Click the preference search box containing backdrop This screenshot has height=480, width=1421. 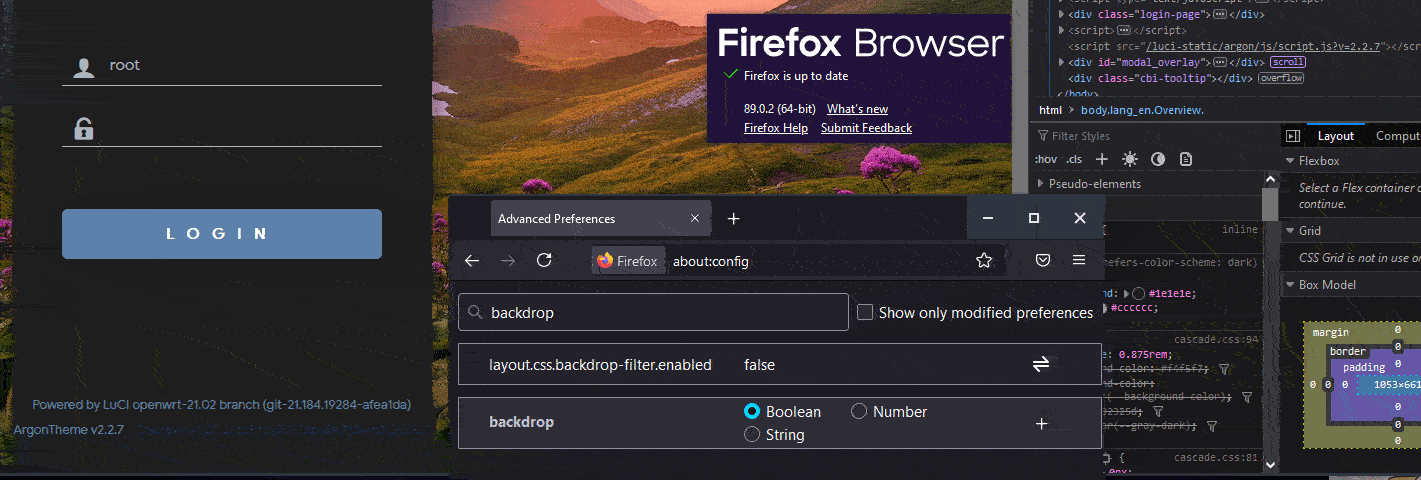pos(653,312)
